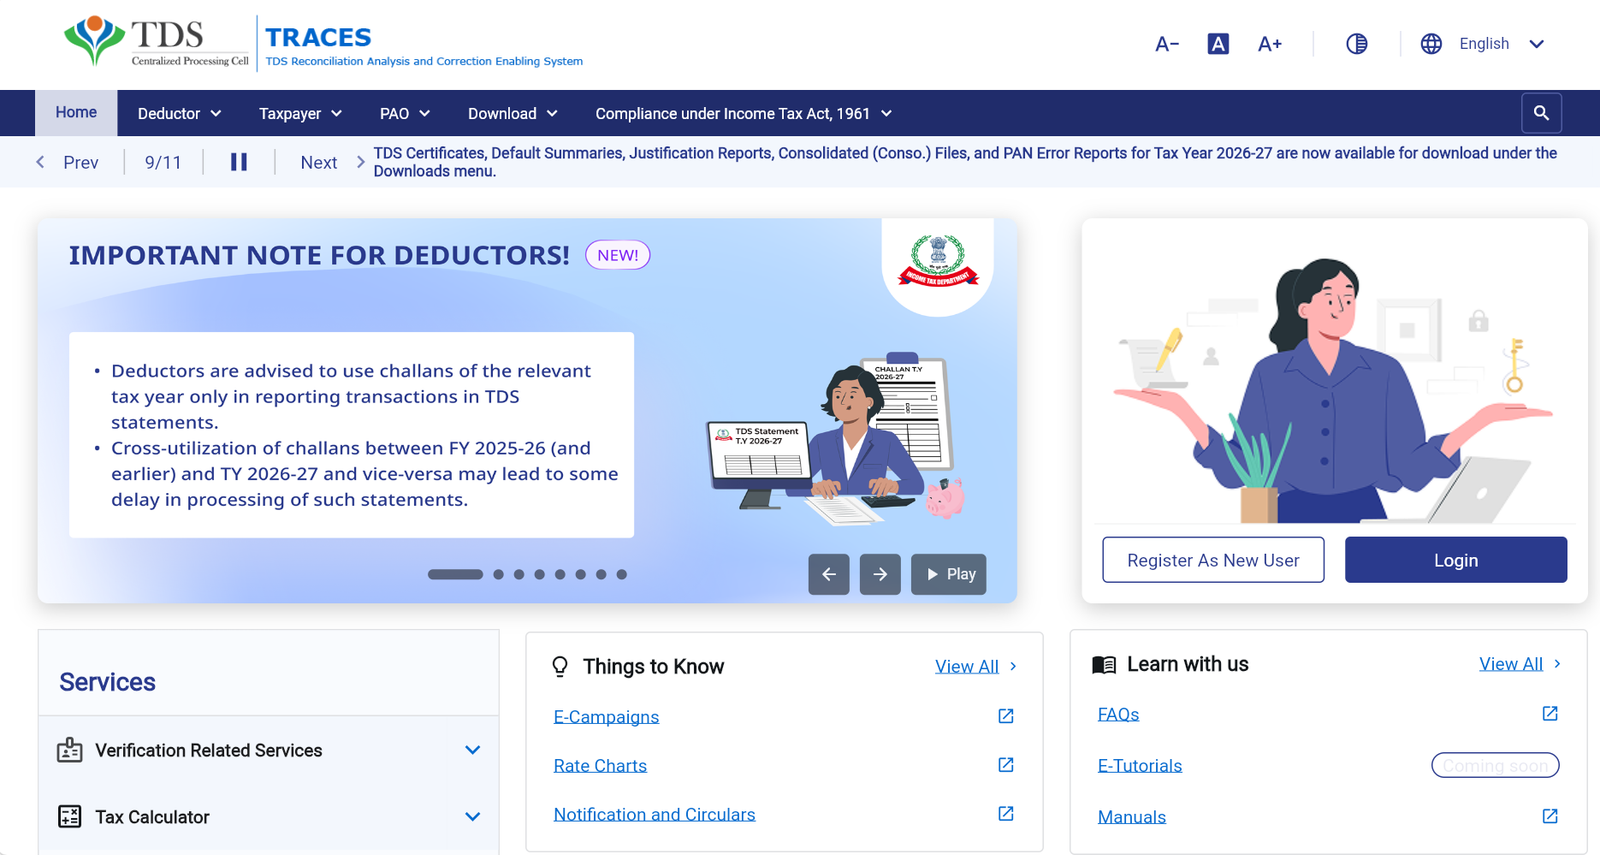Open the Rate Charts link
Screen dimensions: 1600x855
coord(600,766)
